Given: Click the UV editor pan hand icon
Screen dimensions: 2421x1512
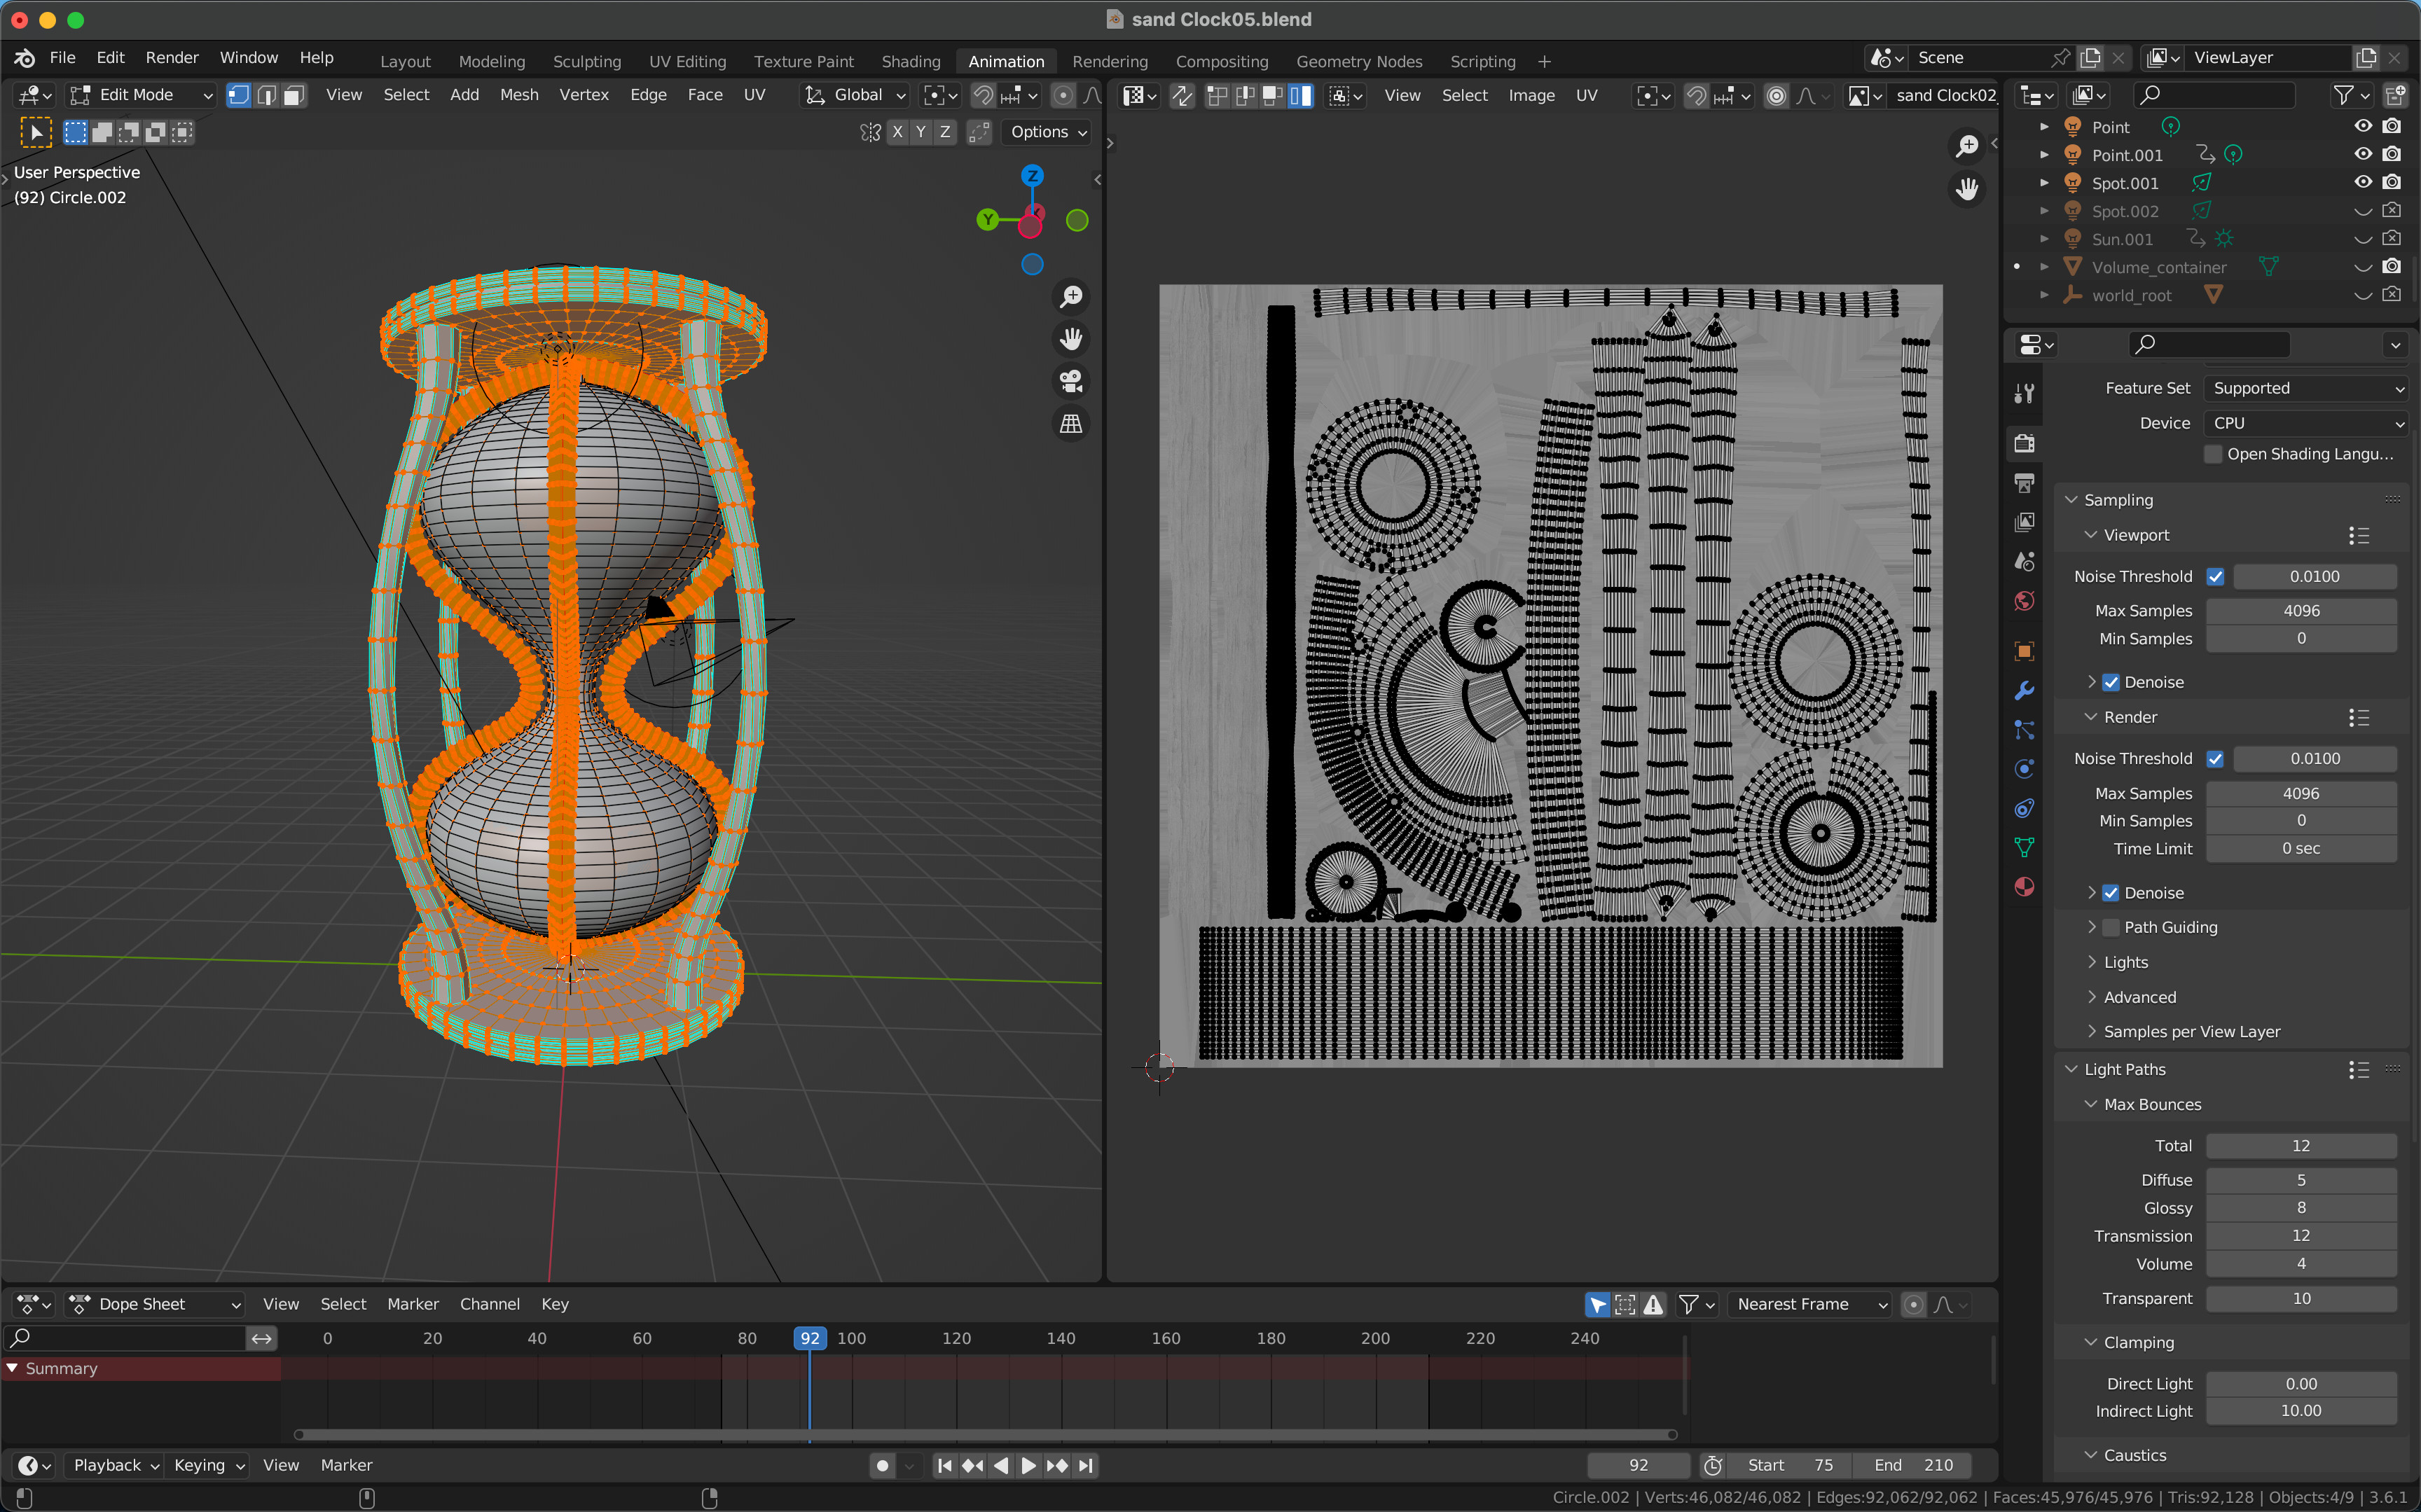Looking at the screenshot, I should point(1966,189).
